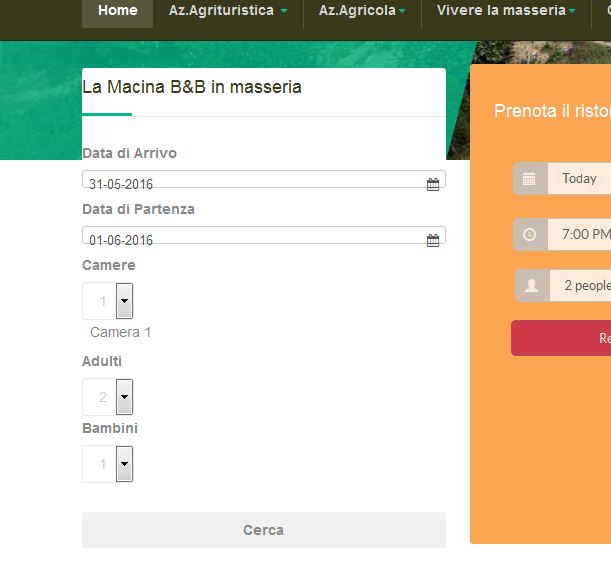Open the Az.Agricola menu
The image size is (611, 561).
pos(362,11)
